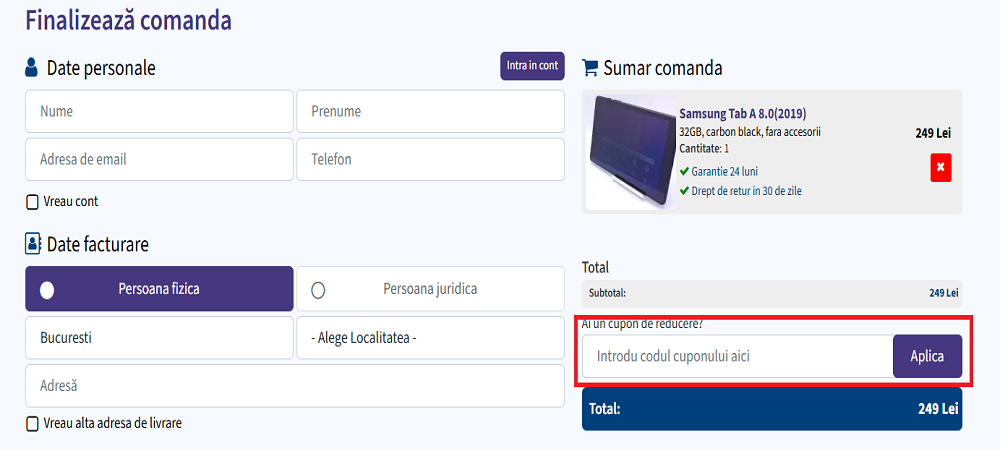Viewport: 1000px width, 450px height.
Task: Expand the Alege Localitatea dropdown
Action: [x=430, y=338]
